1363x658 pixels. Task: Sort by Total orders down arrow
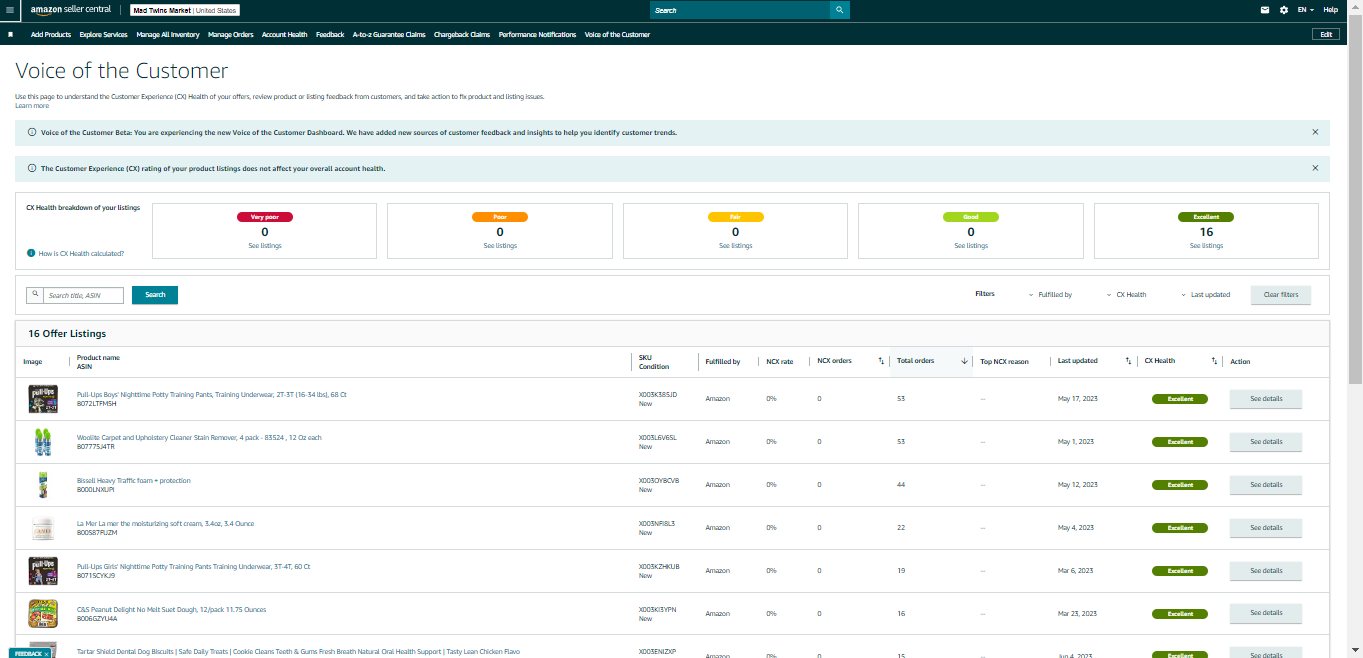[x=964, y=361]
